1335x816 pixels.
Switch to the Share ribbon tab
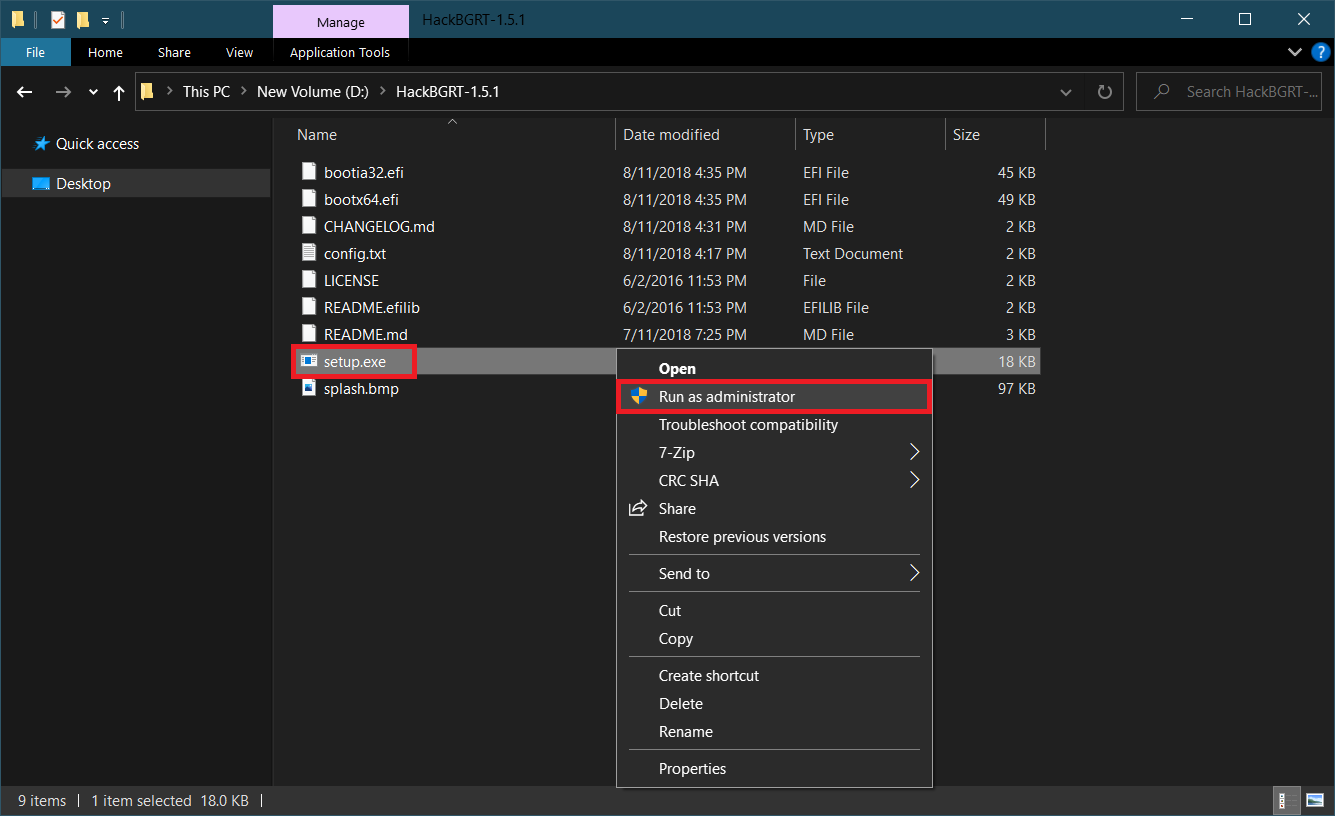point(174,52)
